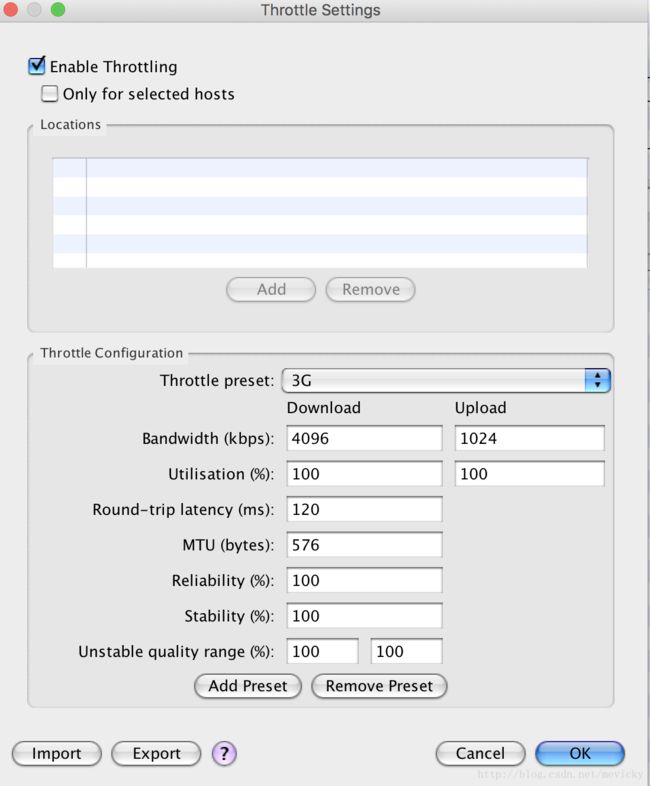The height and width of the screenshot is (786, 650).
Task: Focus the first Unstable quality range field
Action: click(323, 651)
